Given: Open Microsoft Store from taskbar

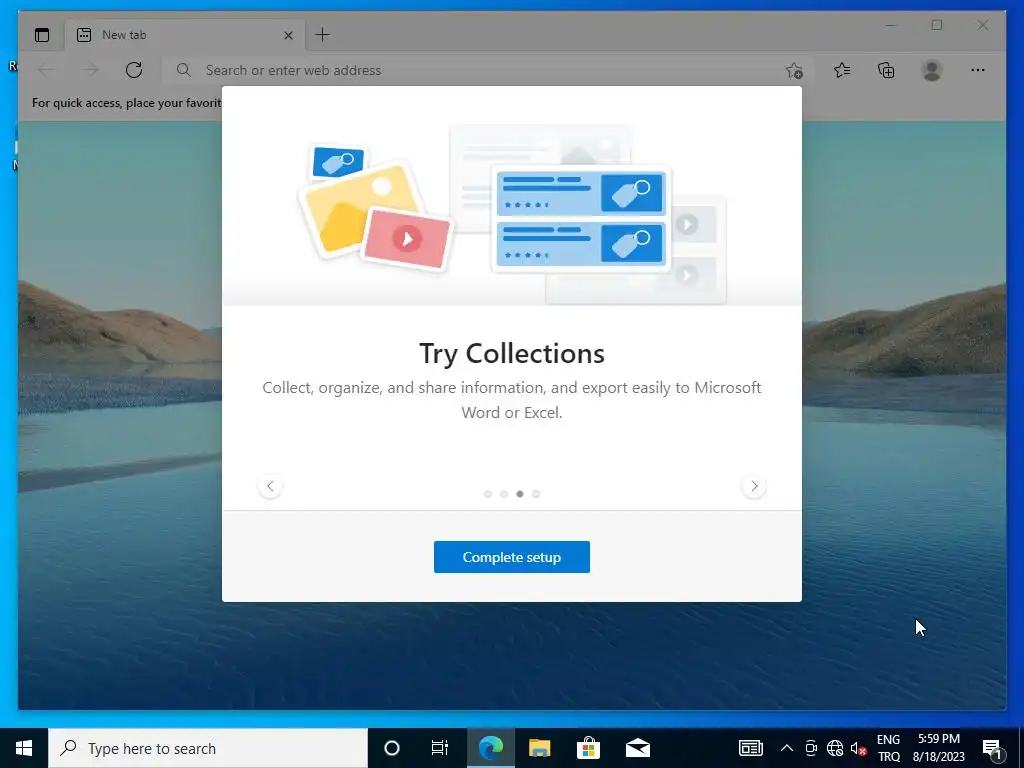Looking at the screenshot, I should (588, 748).
